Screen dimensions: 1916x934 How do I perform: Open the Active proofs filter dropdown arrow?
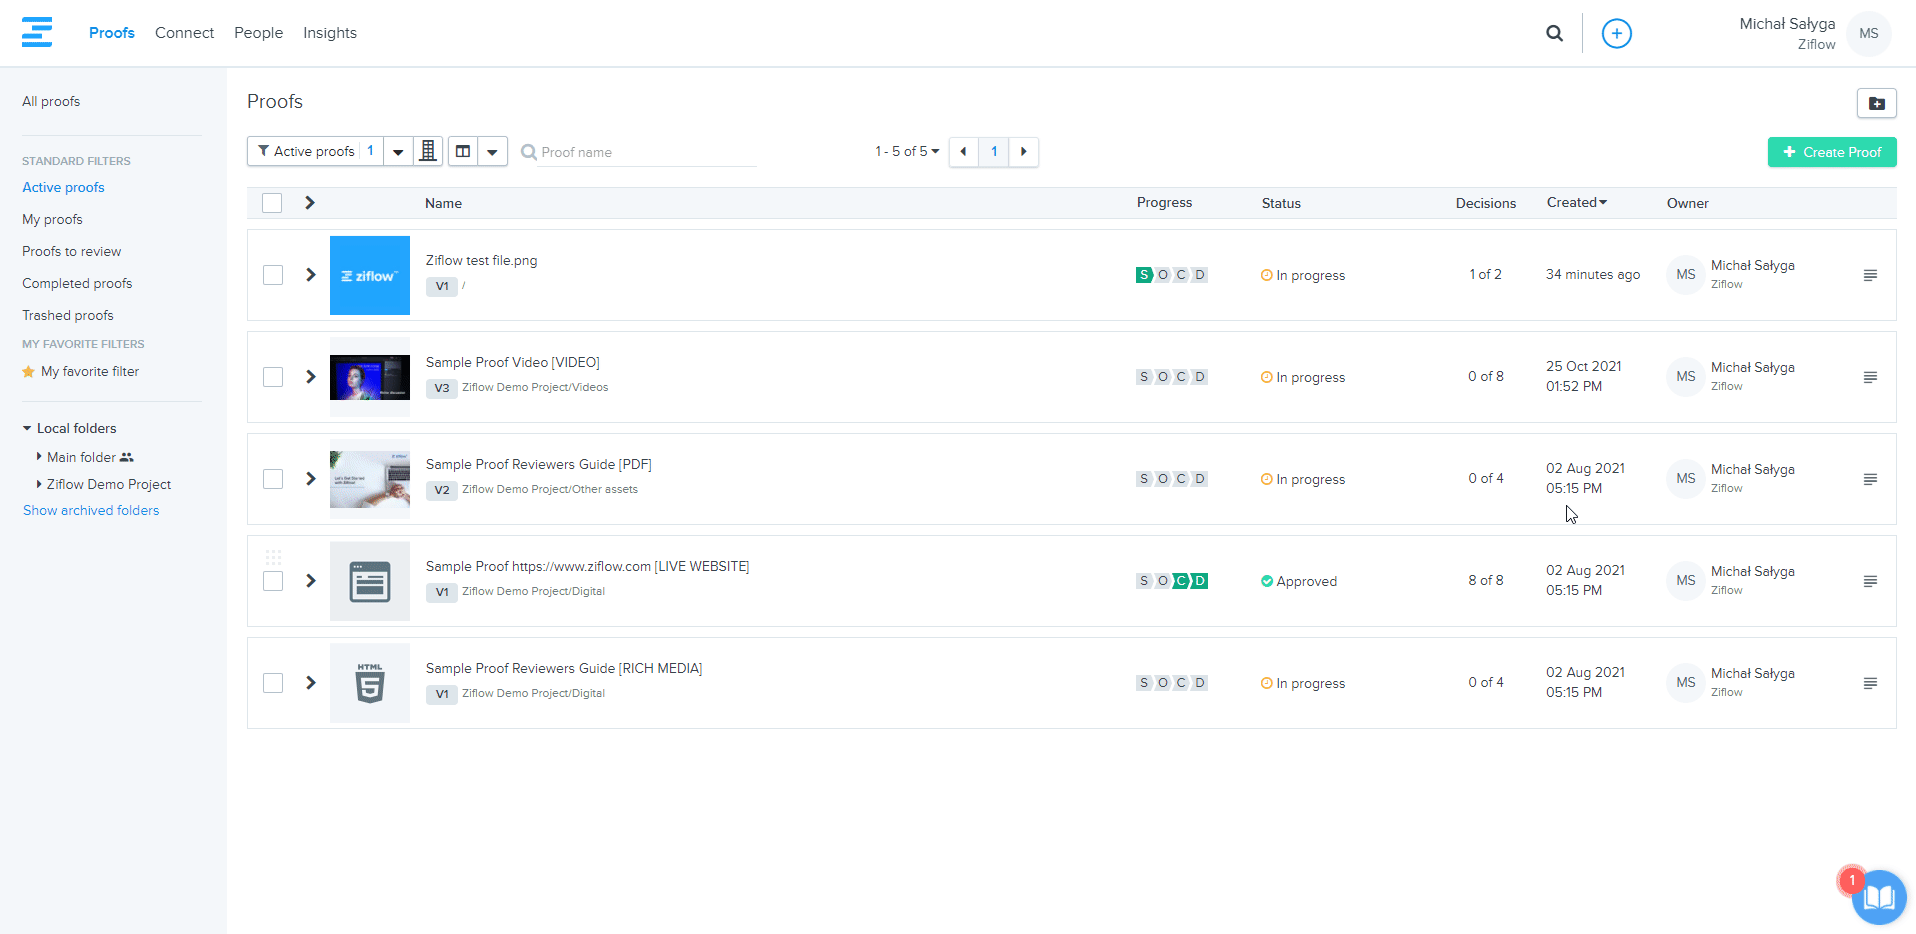[x=398, y=152]
